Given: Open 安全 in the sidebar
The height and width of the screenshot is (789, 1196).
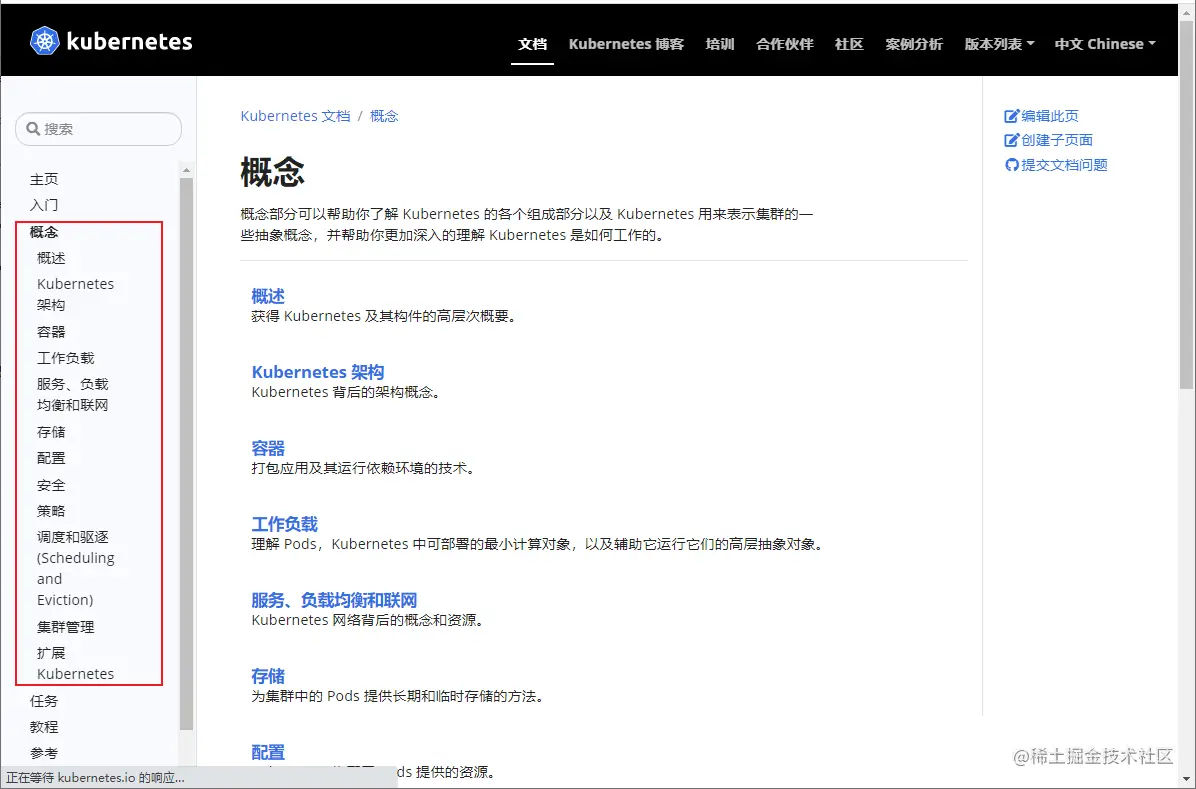Looking at the screenshot, I should pos(51,485).
